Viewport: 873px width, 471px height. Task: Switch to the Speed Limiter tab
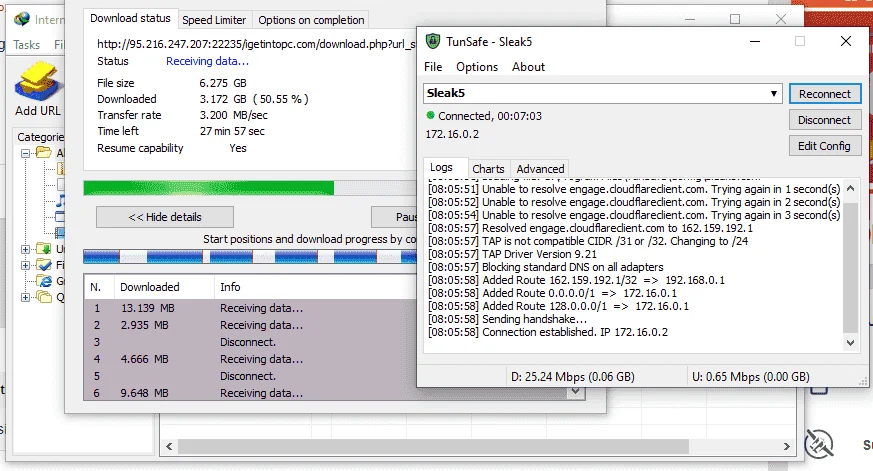(x=214, y=20)
